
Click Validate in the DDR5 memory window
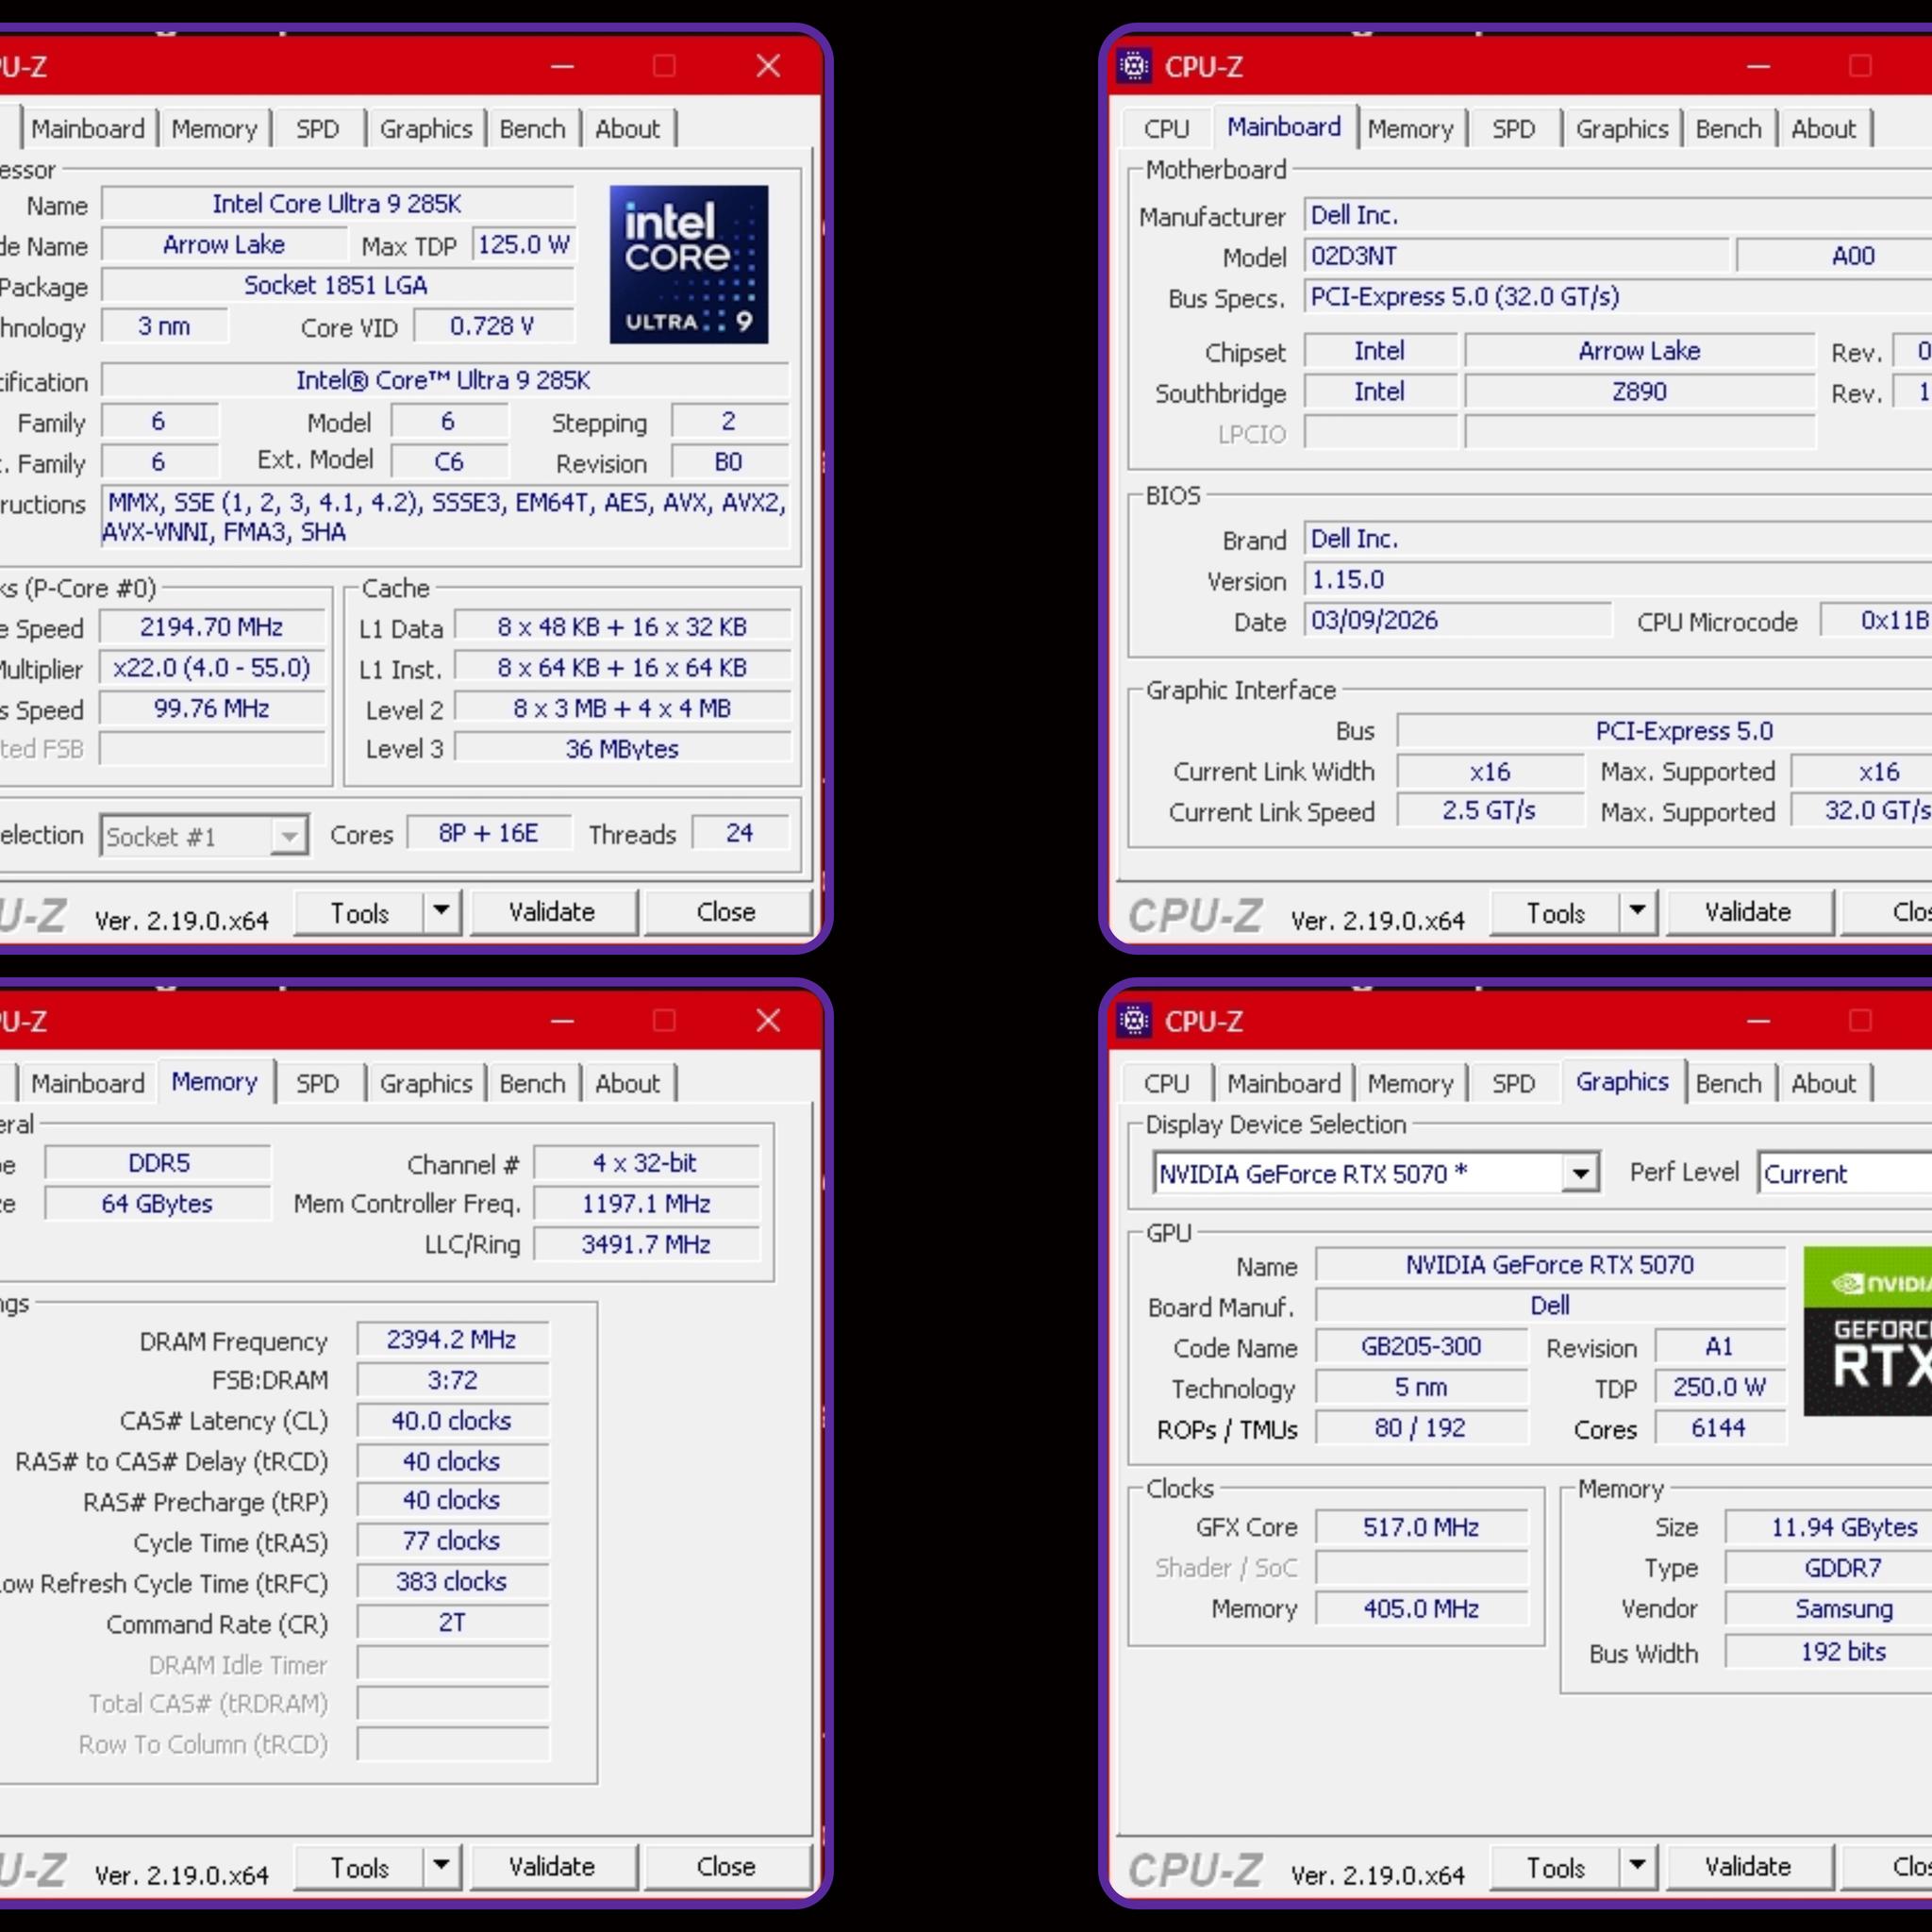pos(552,1866)
